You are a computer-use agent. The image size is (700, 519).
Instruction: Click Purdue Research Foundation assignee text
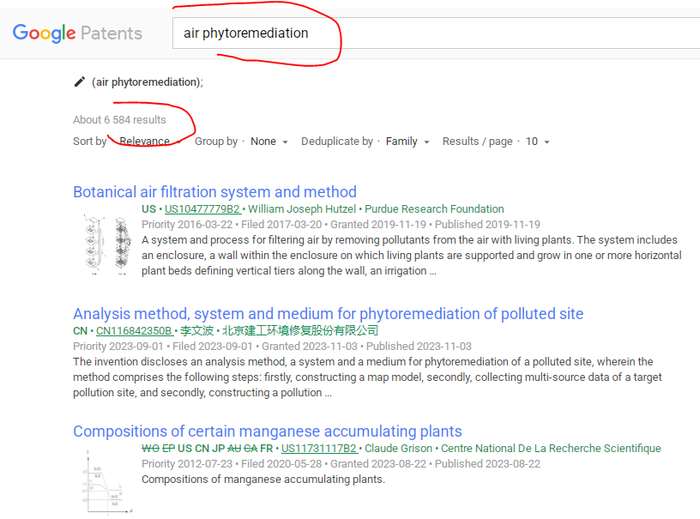[434, 209]
